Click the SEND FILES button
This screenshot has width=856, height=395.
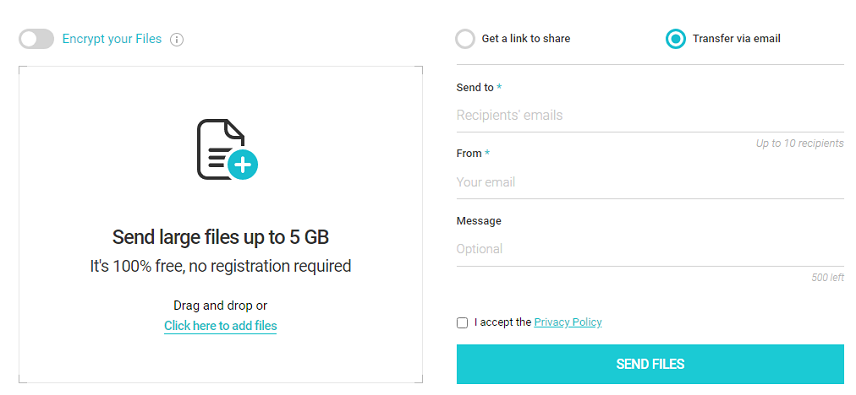(x=650, y=364)
